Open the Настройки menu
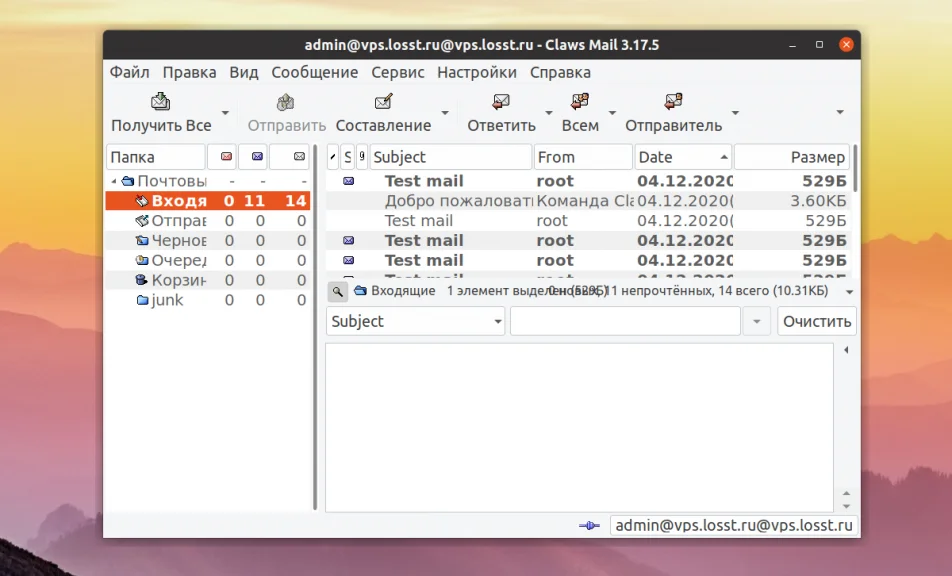The height and width of the screenshot is (576, 952). (x=477, y=72)
